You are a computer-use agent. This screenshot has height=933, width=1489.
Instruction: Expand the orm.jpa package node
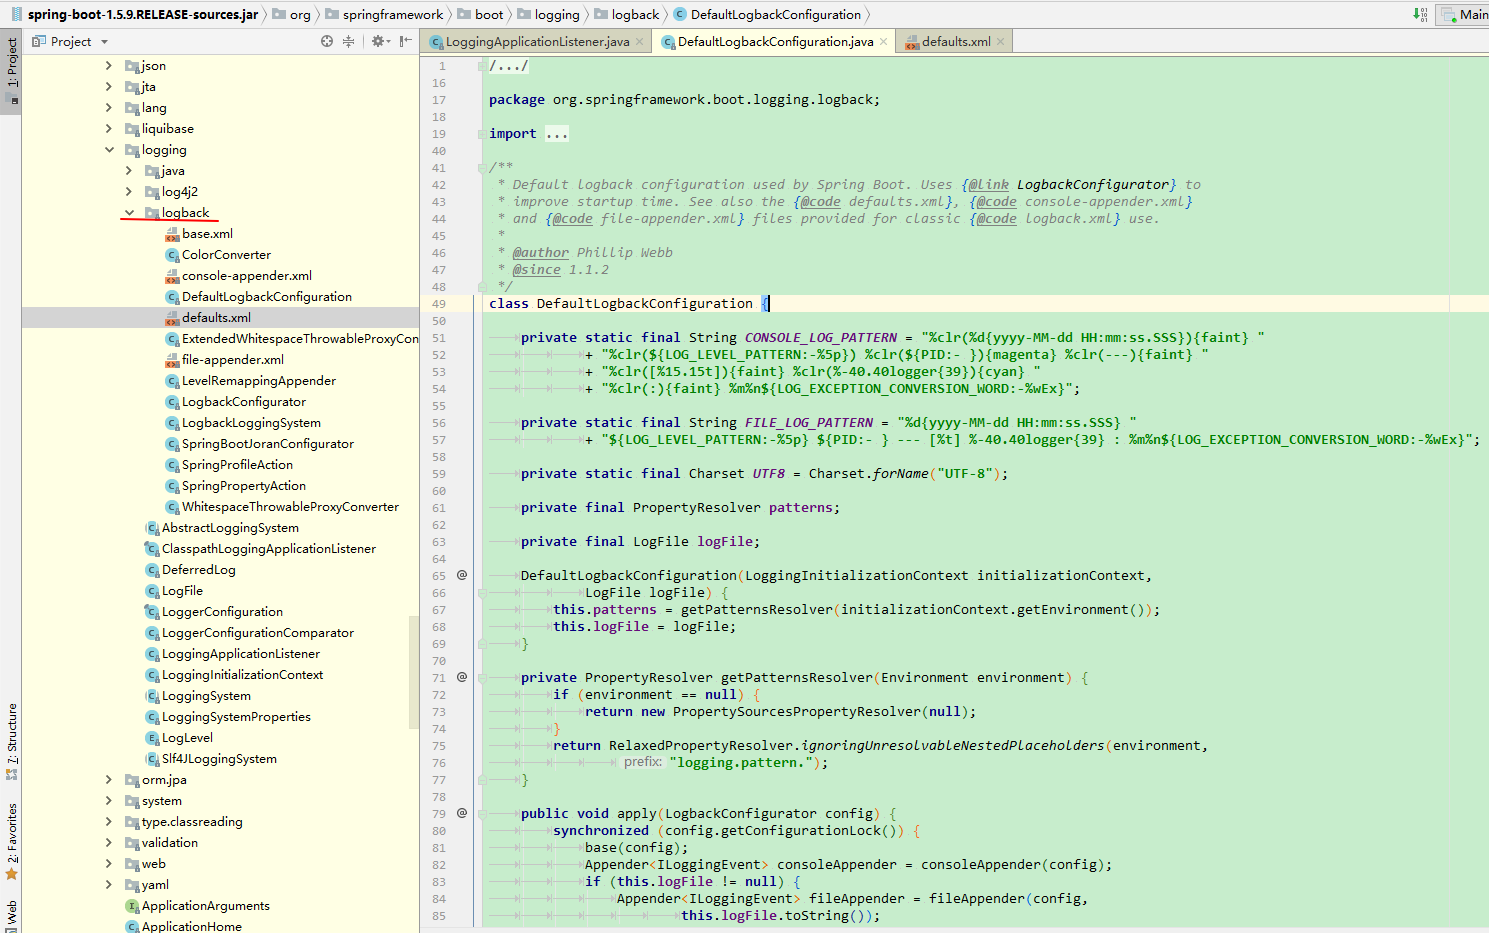(x=109, y=779)
